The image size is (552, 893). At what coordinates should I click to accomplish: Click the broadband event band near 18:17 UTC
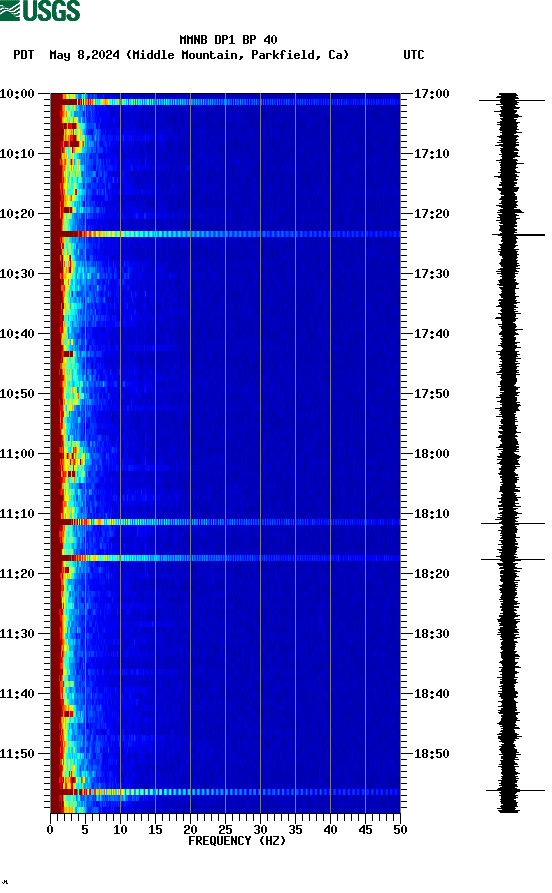(225, 558)
